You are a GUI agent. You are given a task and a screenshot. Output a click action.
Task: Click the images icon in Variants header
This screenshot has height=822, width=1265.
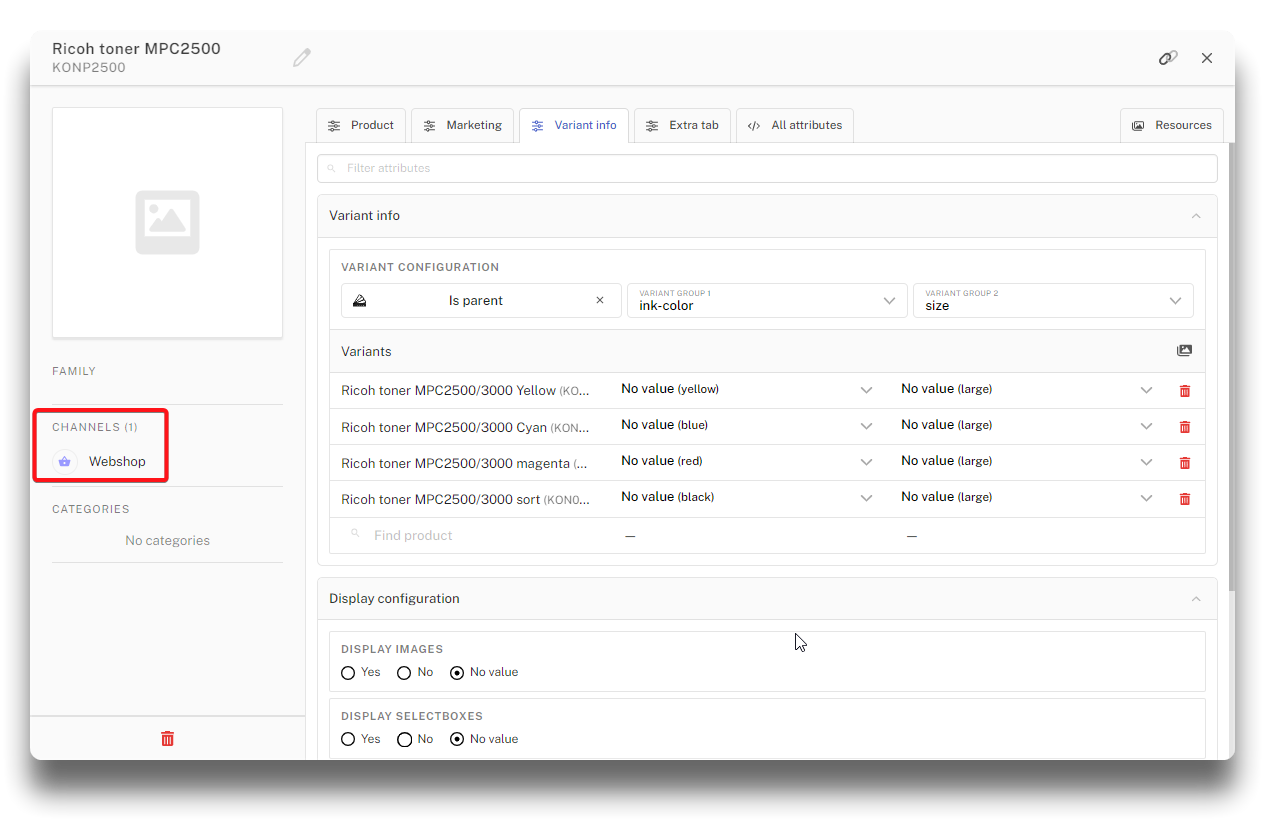(x=1184, y=351)
